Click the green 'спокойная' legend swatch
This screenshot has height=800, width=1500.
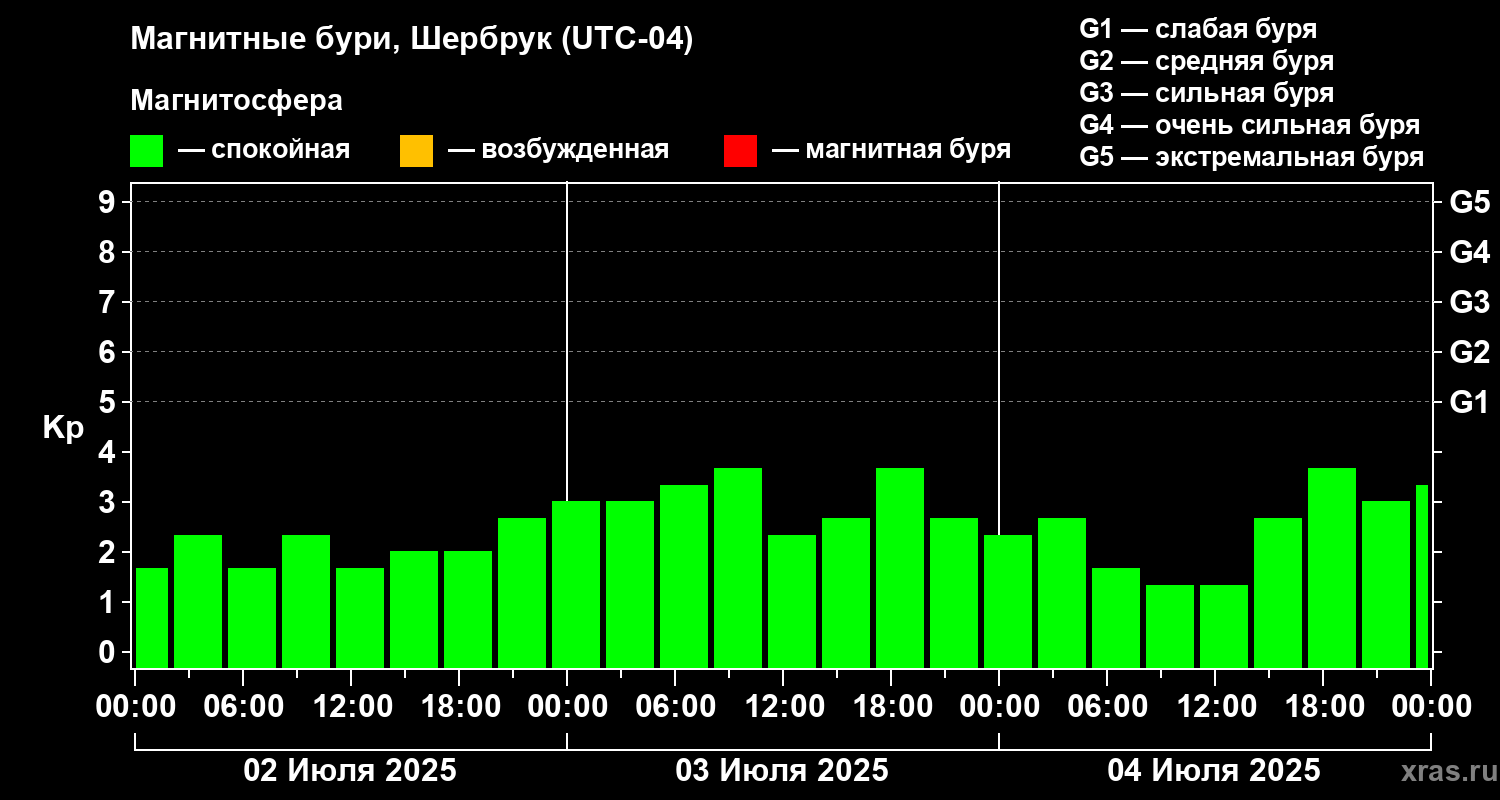point(147,151)
